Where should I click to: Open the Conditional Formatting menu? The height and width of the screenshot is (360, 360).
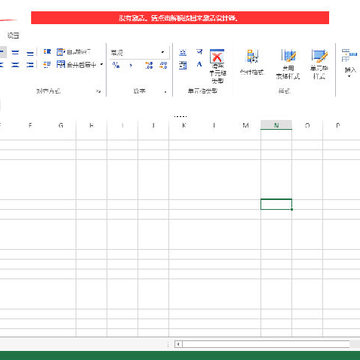(x=252, y=62)
